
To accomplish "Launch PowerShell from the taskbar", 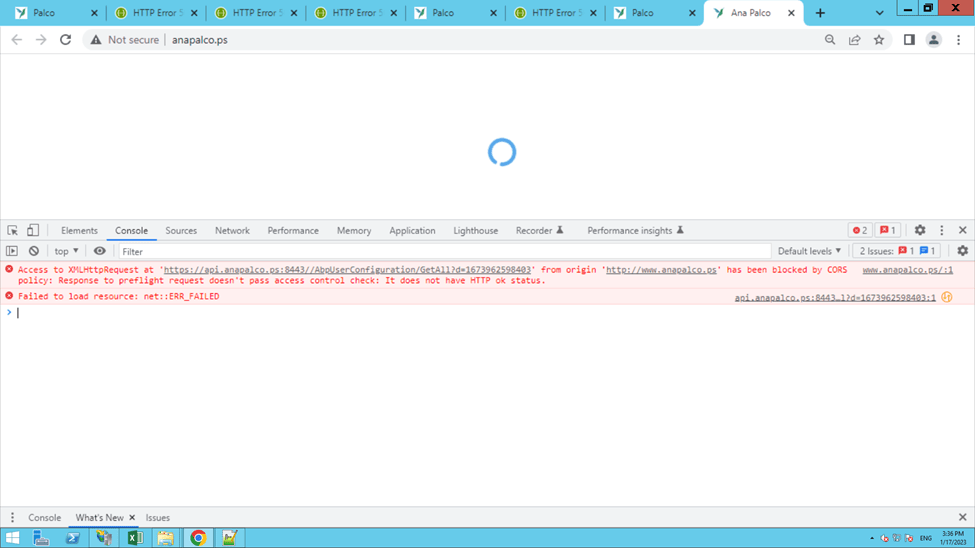I will (x=73, y=538).
